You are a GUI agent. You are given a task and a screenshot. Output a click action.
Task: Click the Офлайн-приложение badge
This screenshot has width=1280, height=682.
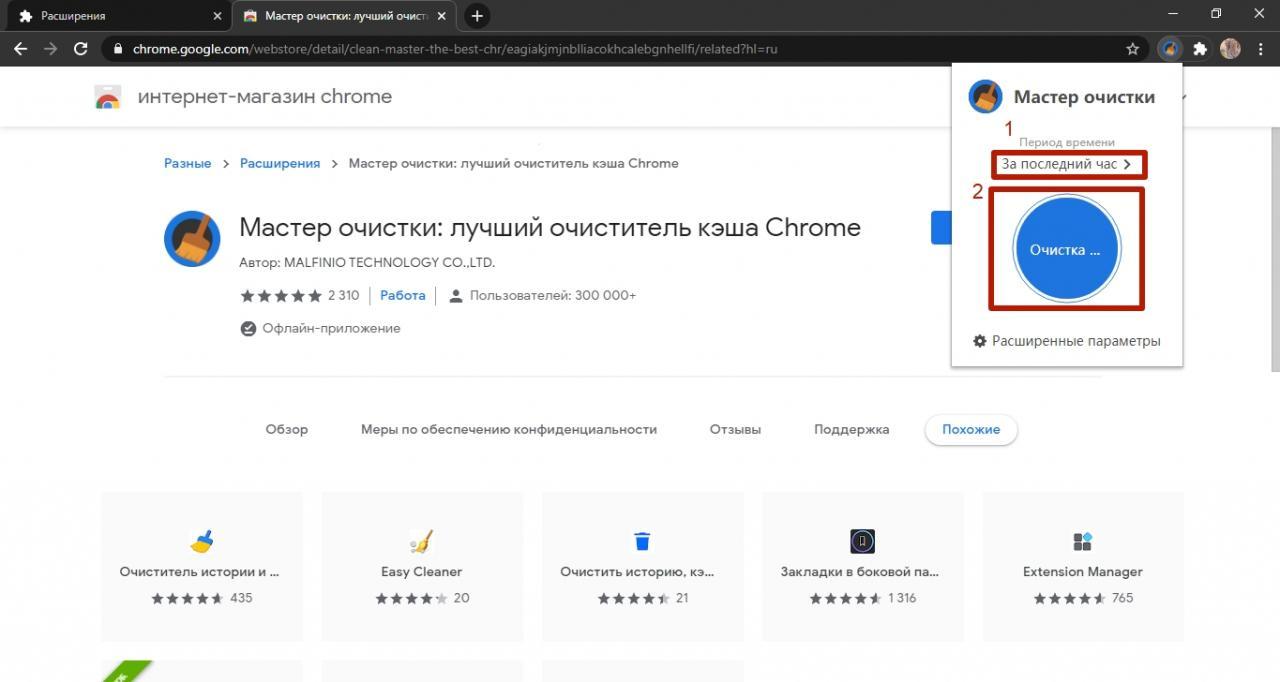tap(320, 328)
